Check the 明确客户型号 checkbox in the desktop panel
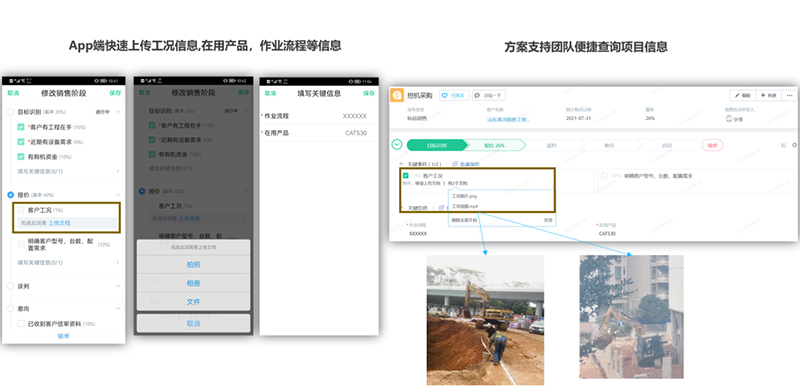This screenshot has width=800, height=387. (605, 175)
